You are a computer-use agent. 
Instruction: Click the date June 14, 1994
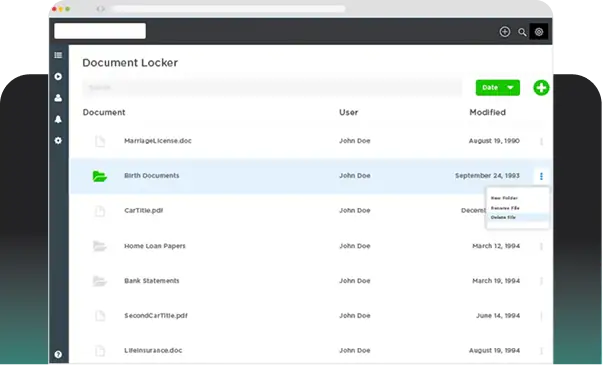tap(498, 316)
